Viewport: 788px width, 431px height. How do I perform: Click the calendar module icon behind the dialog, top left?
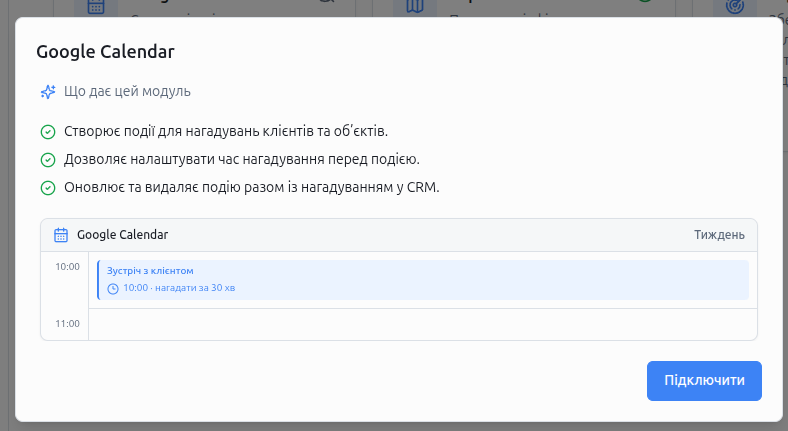(x=95, y=7)
